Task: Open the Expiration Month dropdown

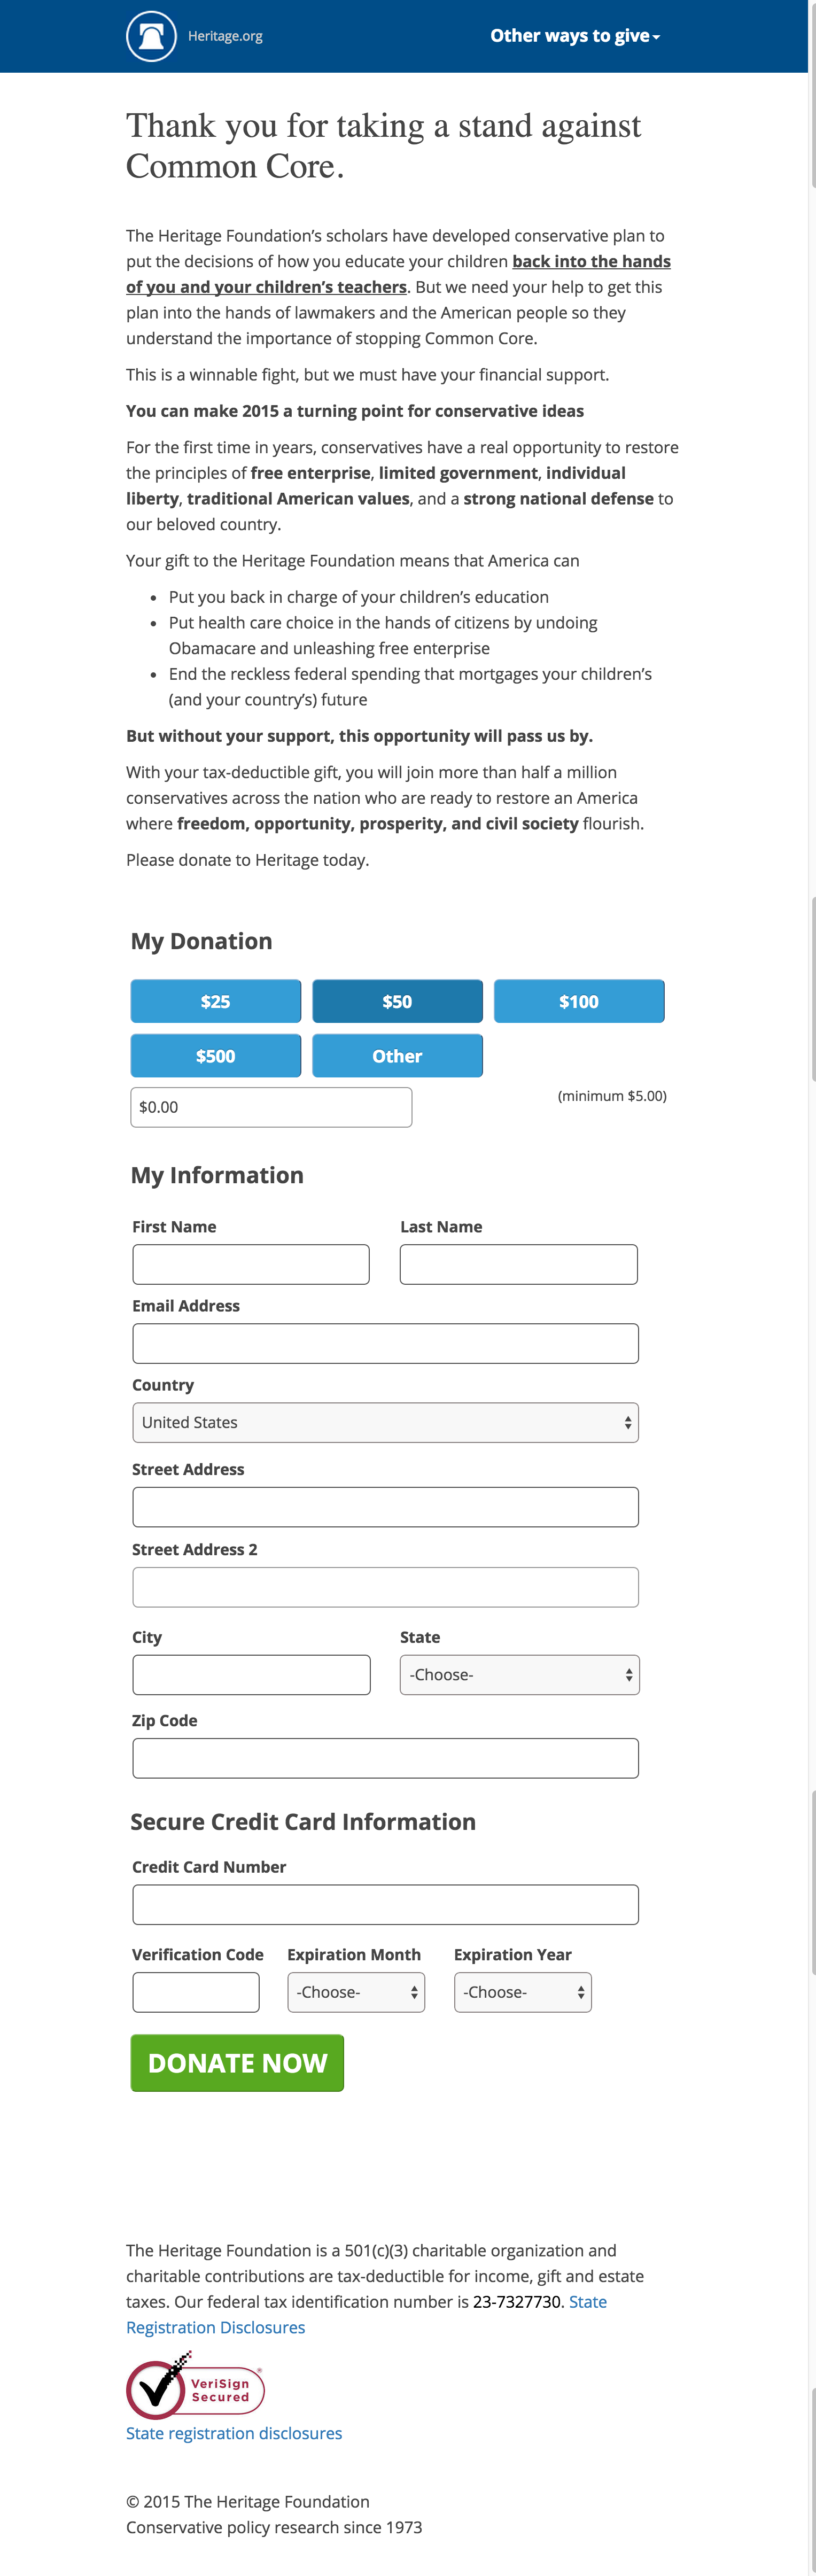Action: (356, 1992)
